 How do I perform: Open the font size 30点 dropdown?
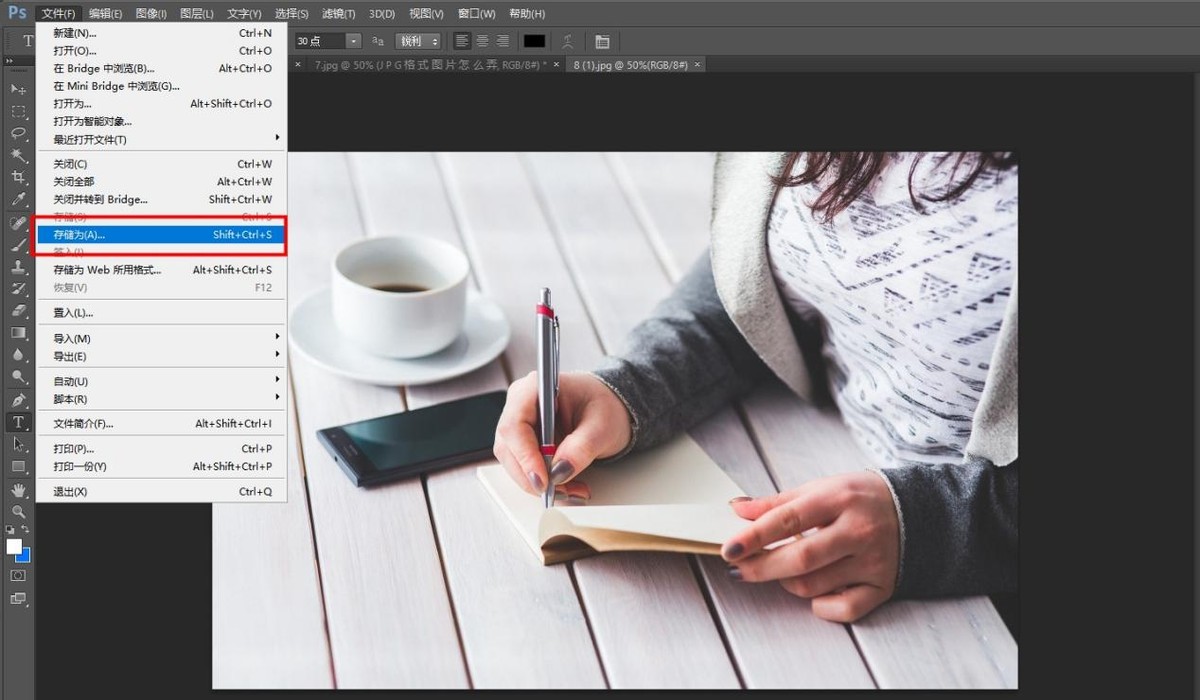[353, 41]
